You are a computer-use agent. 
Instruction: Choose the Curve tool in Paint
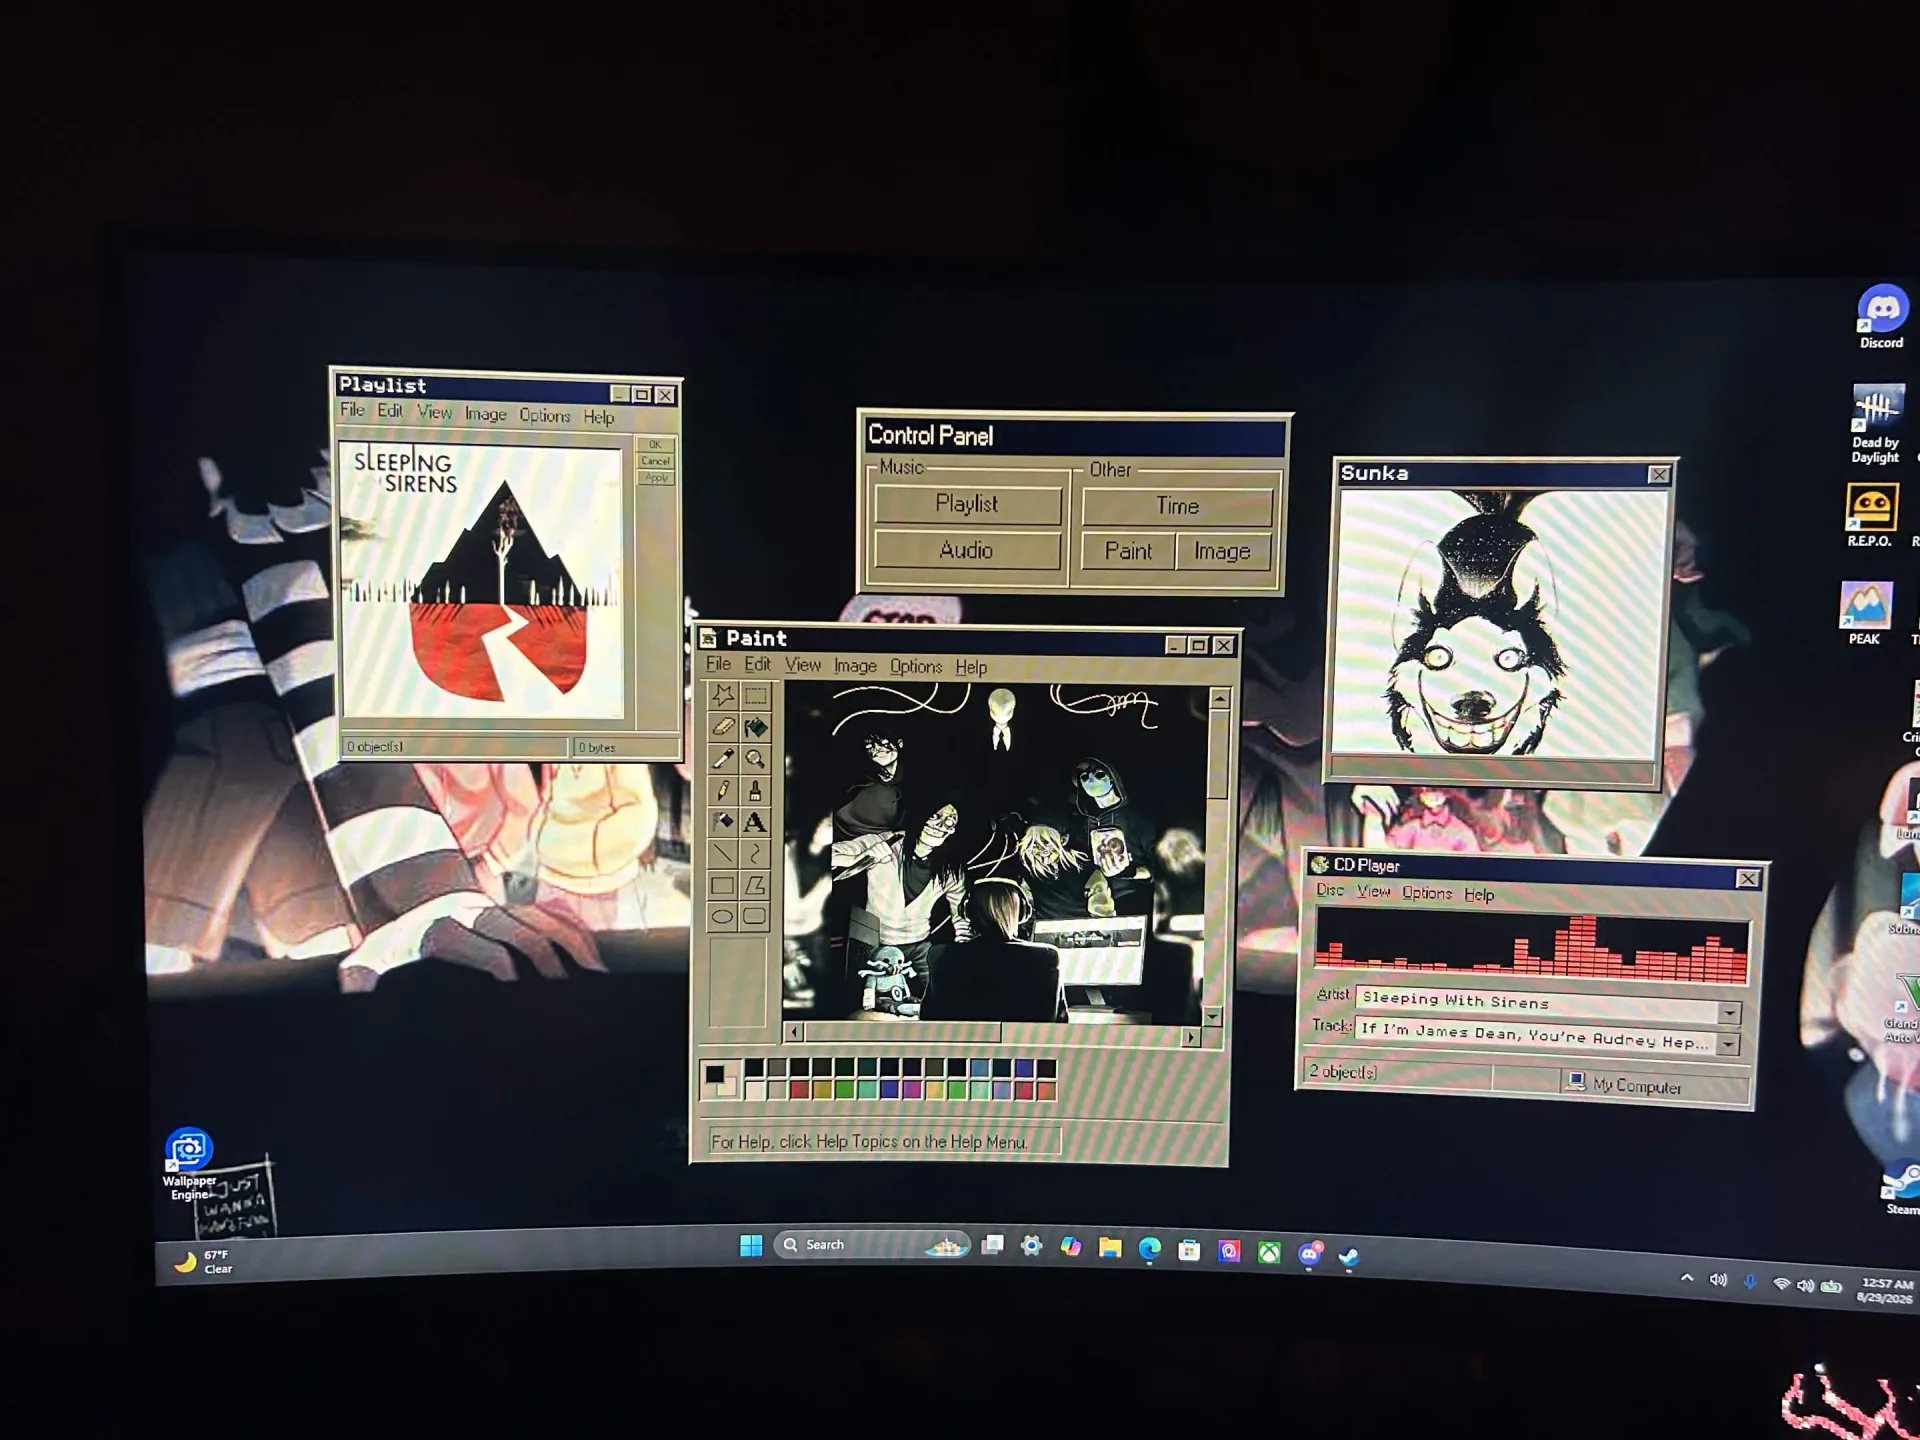[755, 854]
